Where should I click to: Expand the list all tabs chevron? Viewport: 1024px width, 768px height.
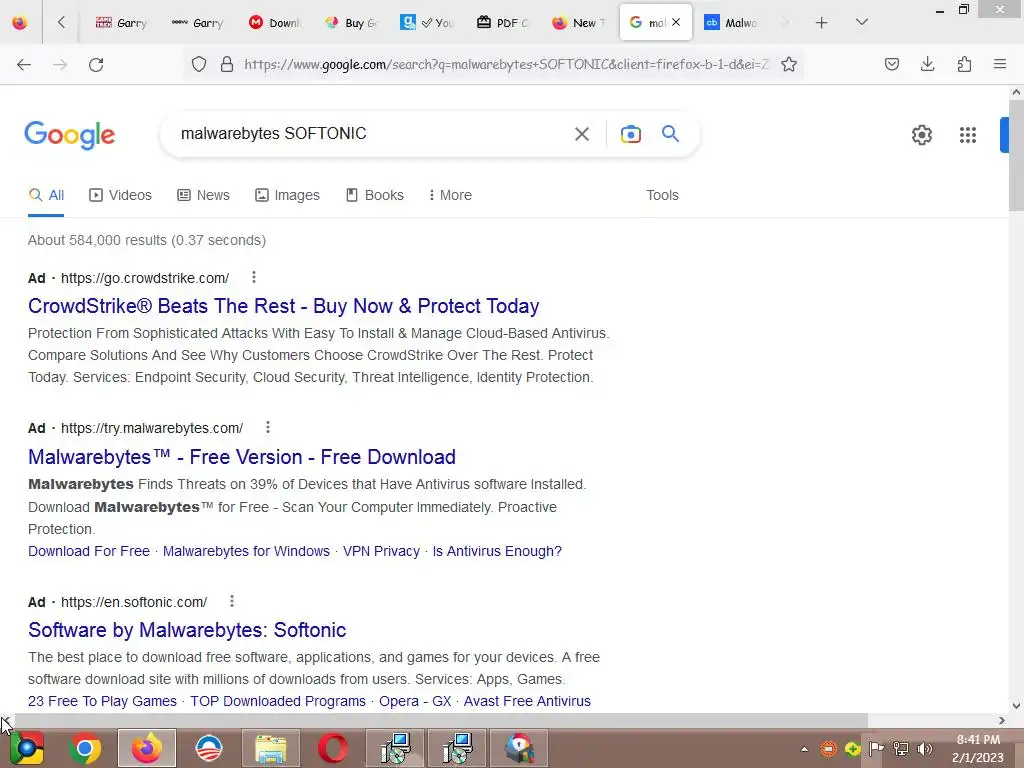click(861, 22)
